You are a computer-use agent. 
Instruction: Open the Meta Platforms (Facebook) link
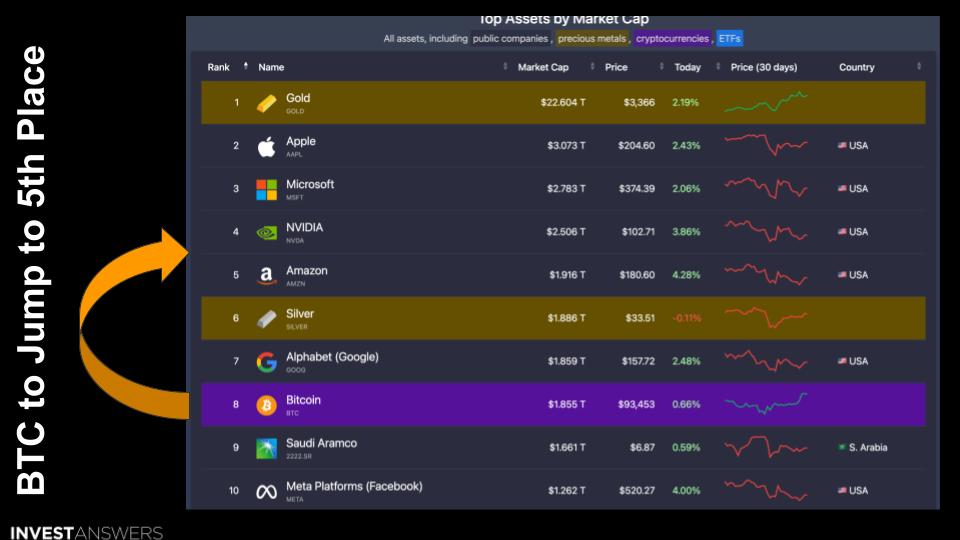[x=354, y=486]
